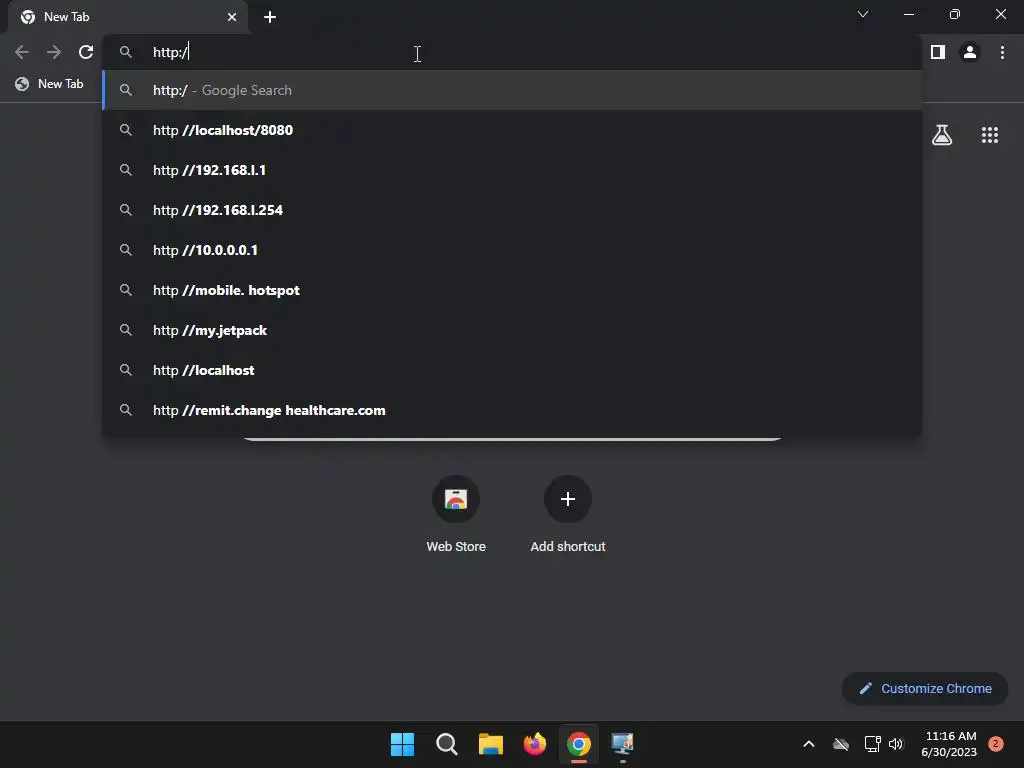Select suggestion http //my.jetpack

(x=512, y=330)
